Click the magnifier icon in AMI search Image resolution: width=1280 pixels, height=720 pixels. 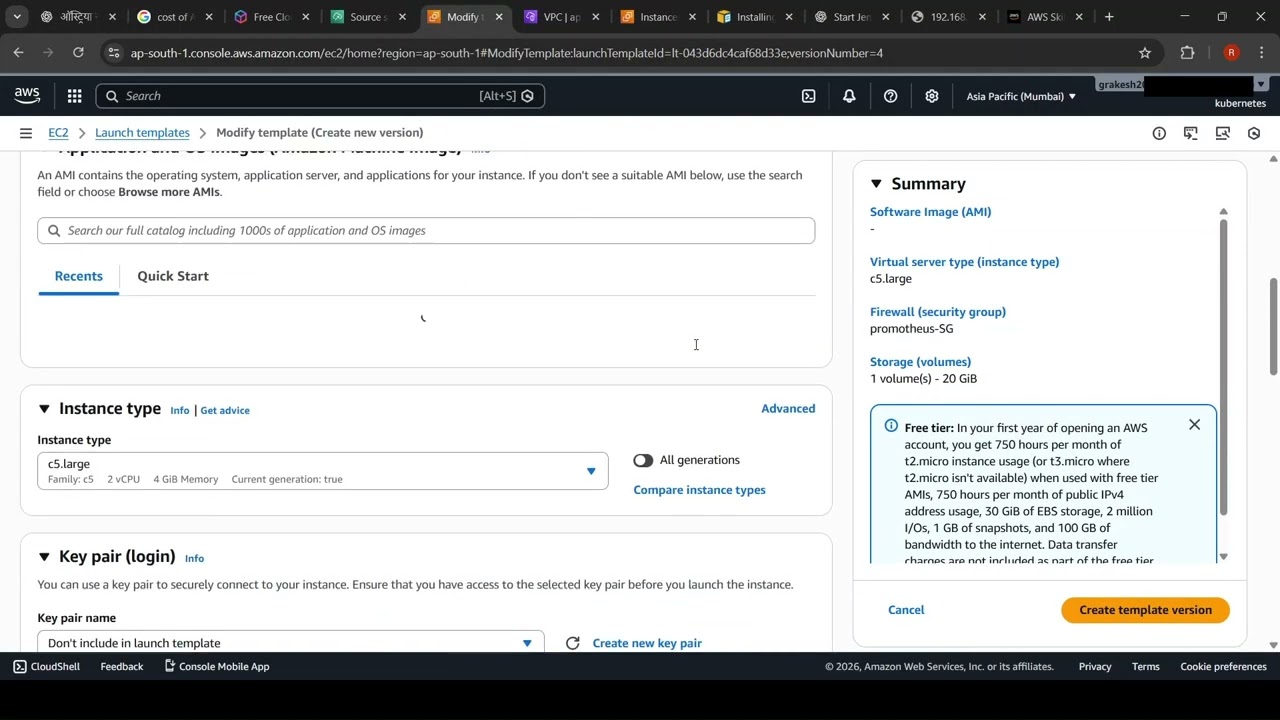(53, 231)
